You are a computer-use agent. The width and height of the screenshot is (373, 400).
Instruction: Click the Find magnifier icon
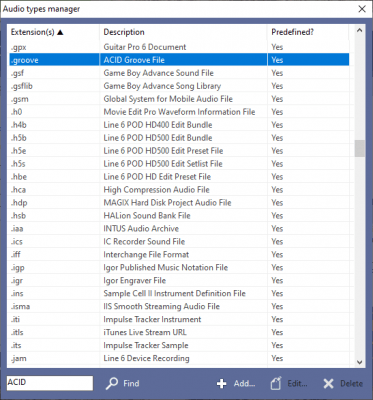coord(112,383)
